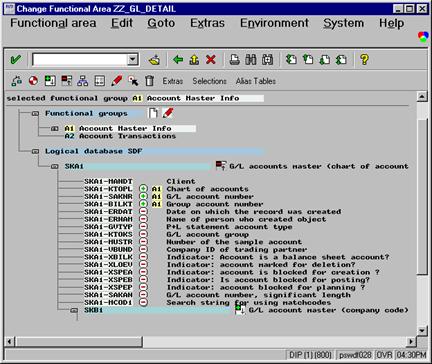
Task: Cancel with the red X icon
Action: coord(211,60)
